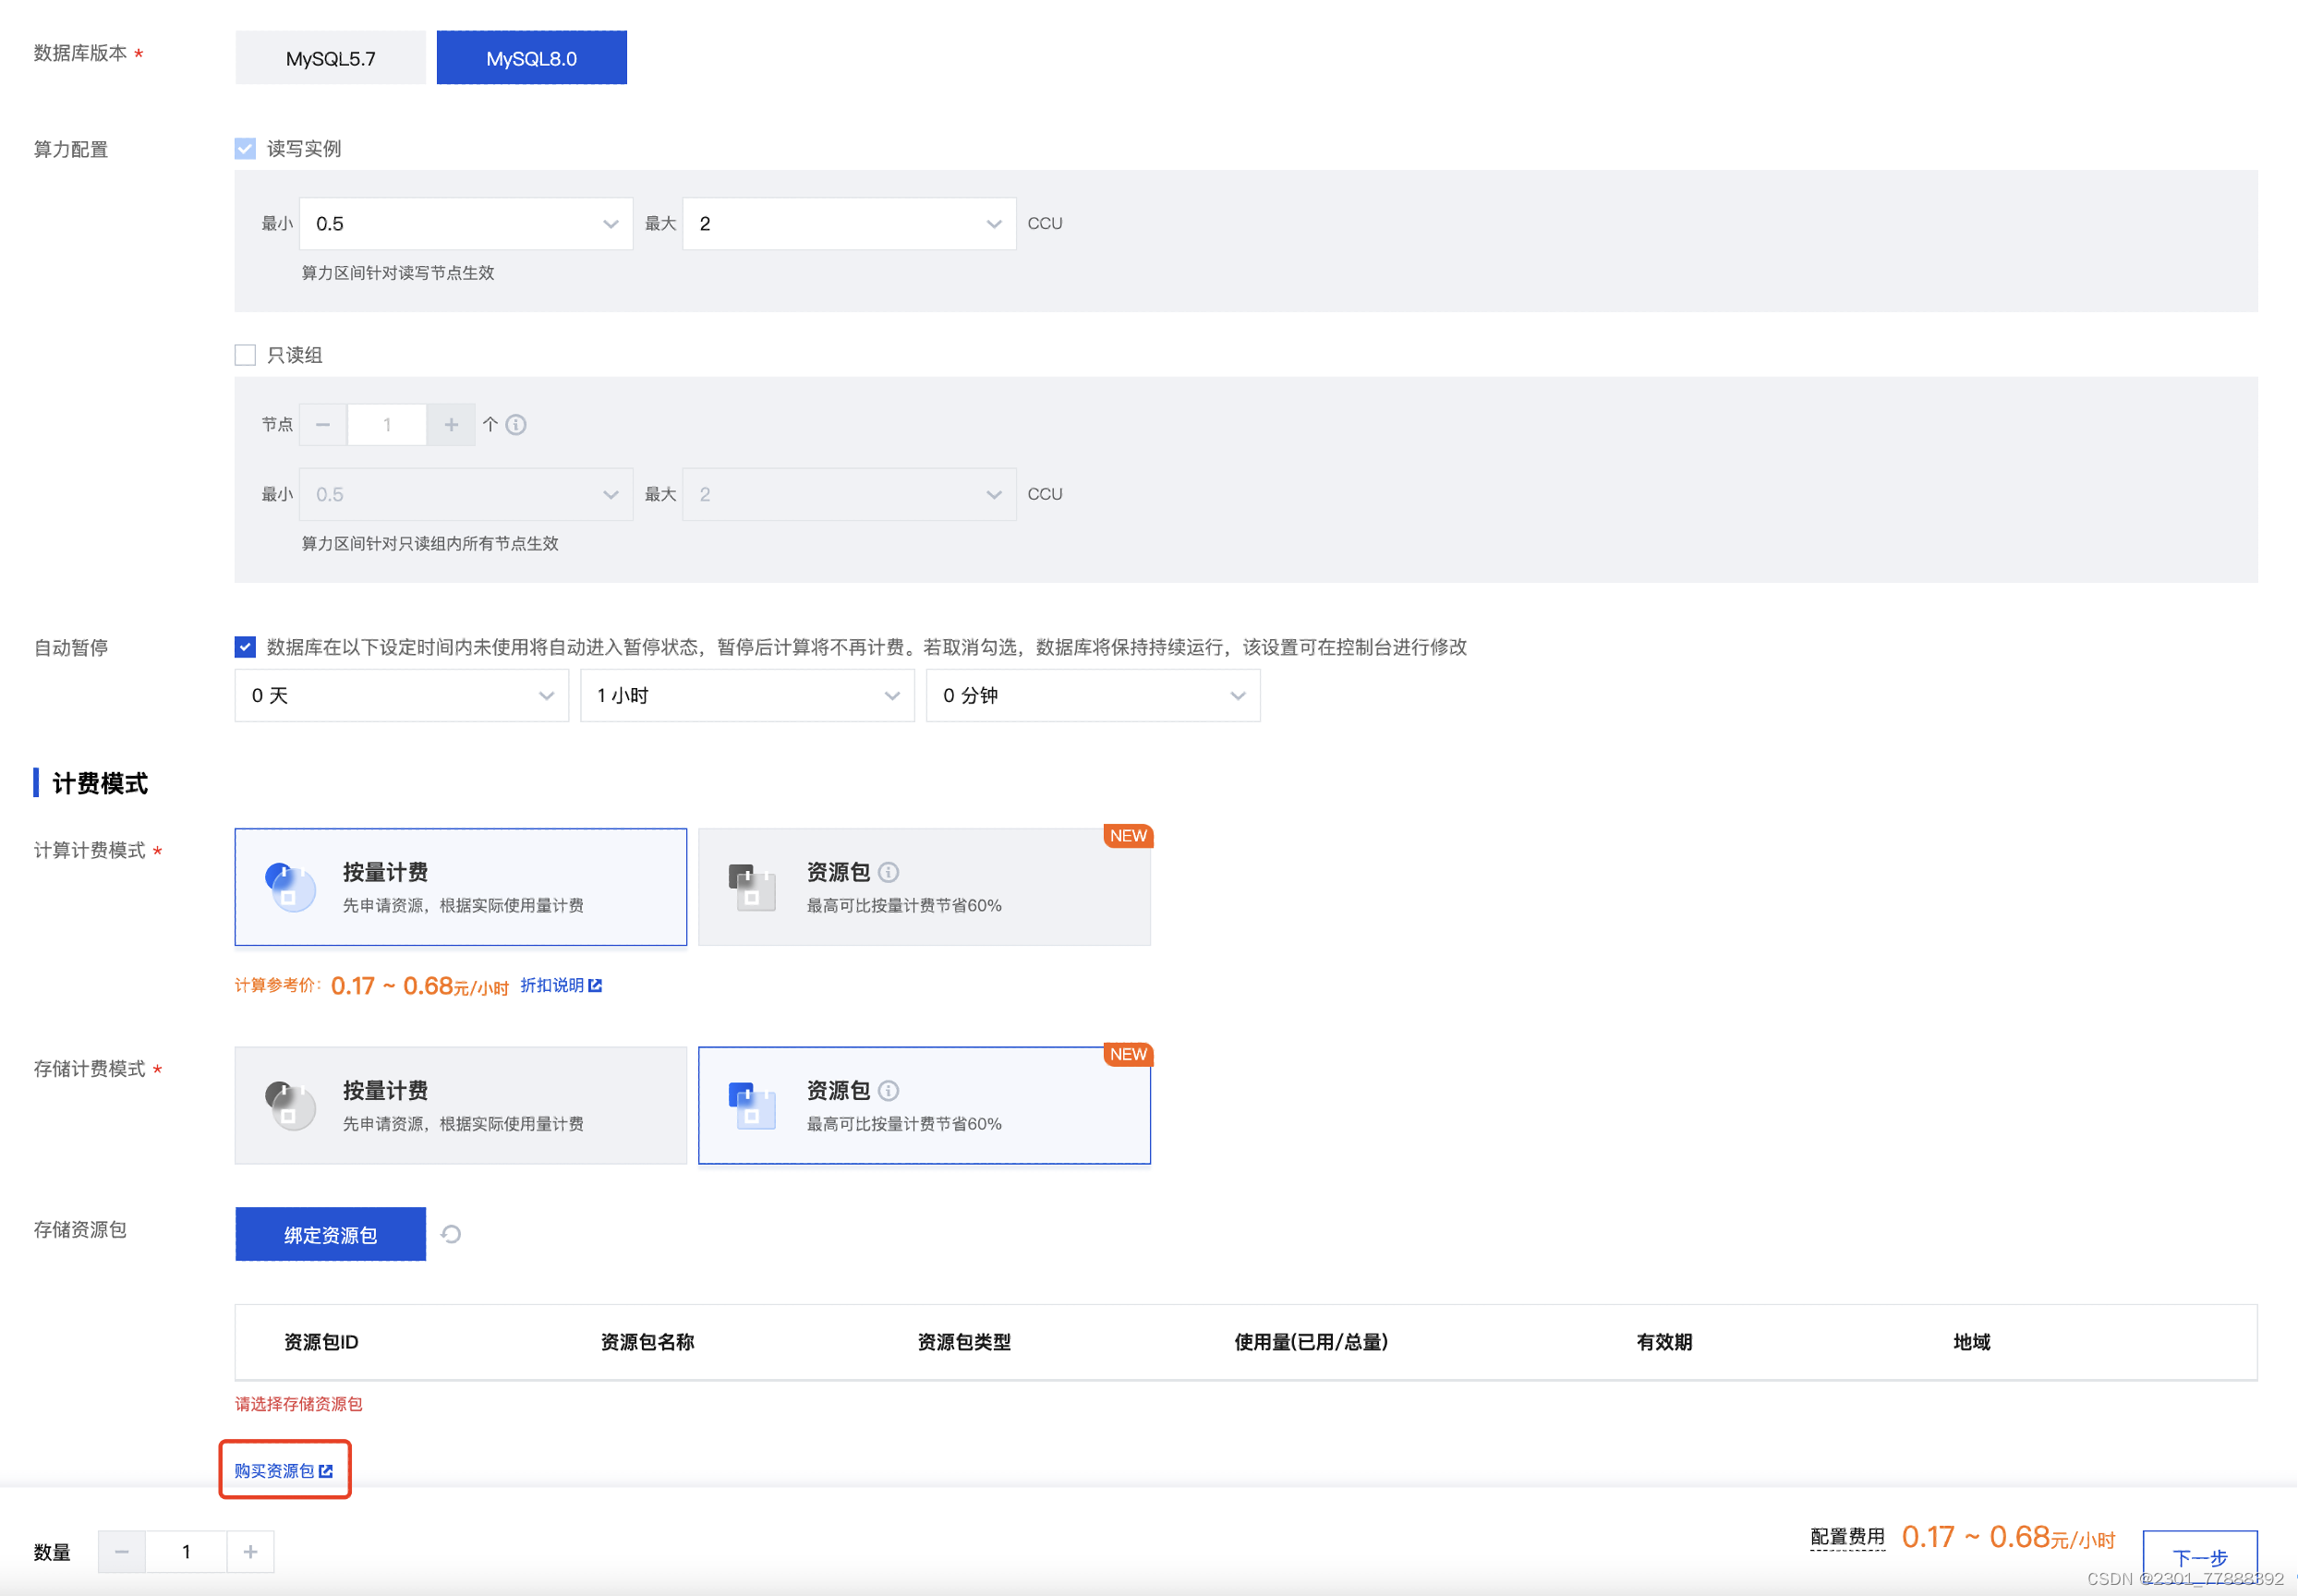Expand the 1 小时 auto-pause dropdown
The image size is (2298, 1596).
click(747, 696)
